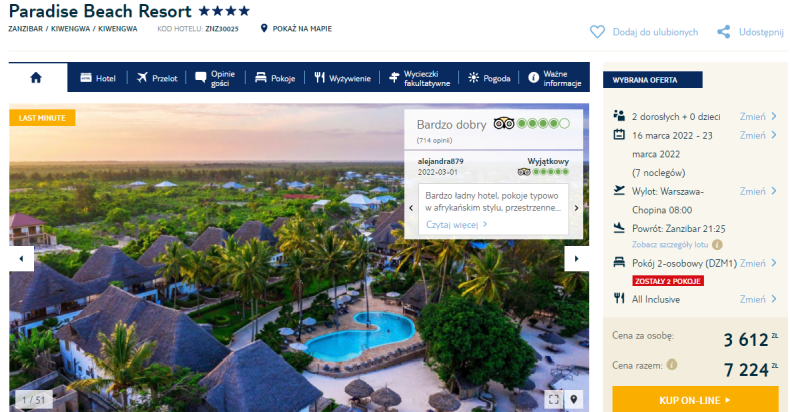Click the map pin icon by Pokaż na mapie
The width and height of the screenshot is (790, 412).
pyautogui.click(x=264, y=28)
